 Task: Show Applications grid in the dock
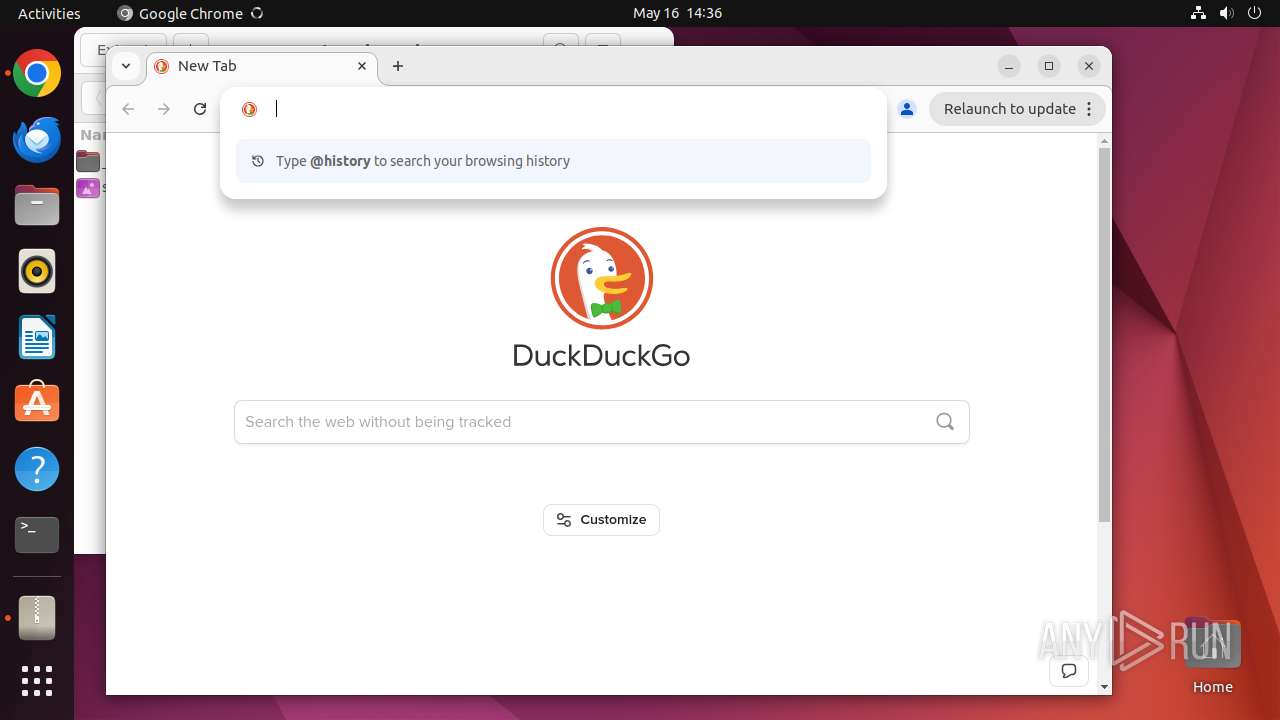coord(37,681)
